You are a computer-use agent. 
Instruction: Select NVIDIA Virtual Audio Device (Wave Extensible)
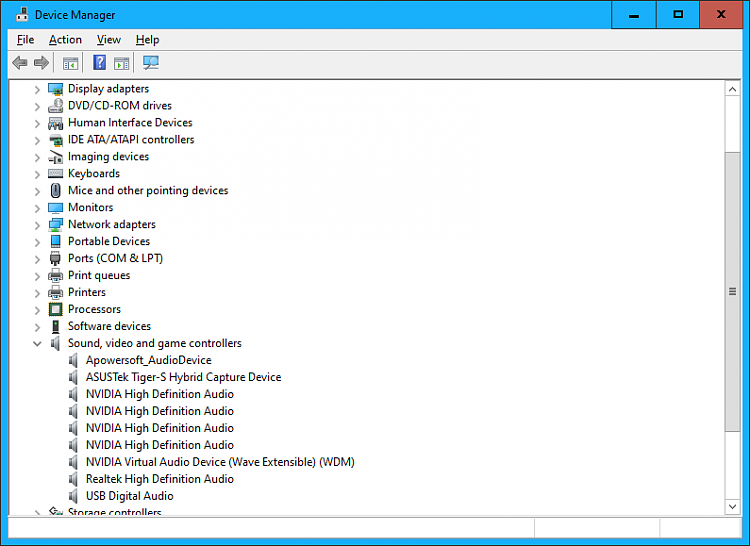pyautogui.click(x=220, y=462)
